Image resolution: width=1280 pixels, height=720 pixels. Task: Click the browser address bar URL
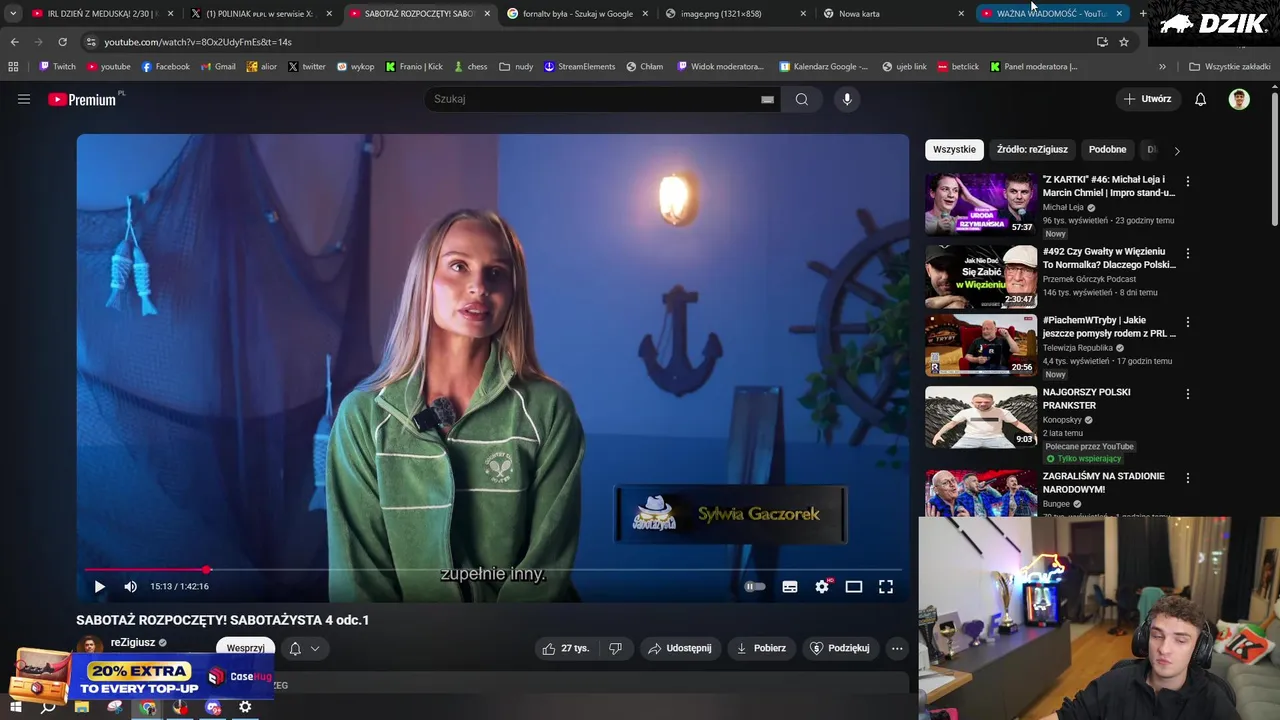(198, 42)
